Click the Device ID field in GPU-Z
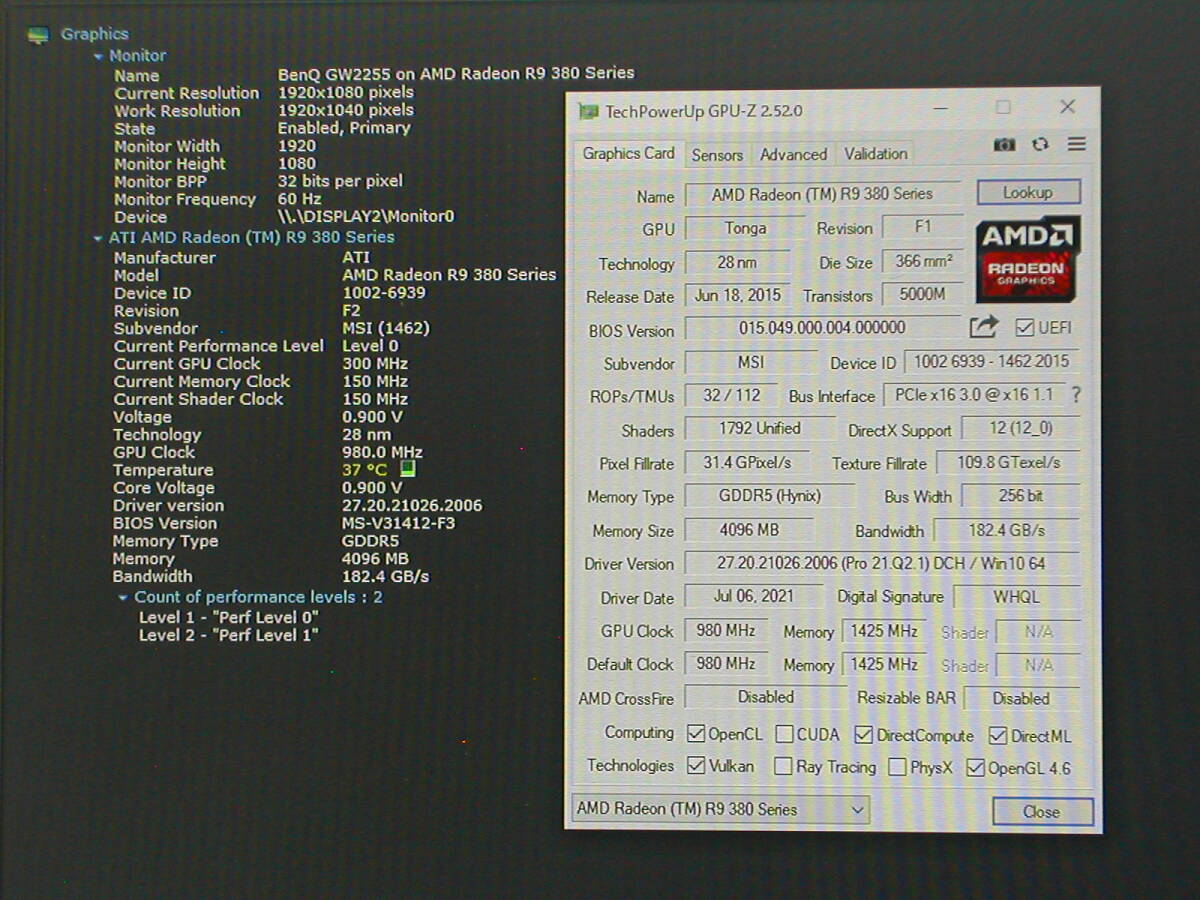The height and width of the screenshot is (900, 1200). click(x=991, y=361)
